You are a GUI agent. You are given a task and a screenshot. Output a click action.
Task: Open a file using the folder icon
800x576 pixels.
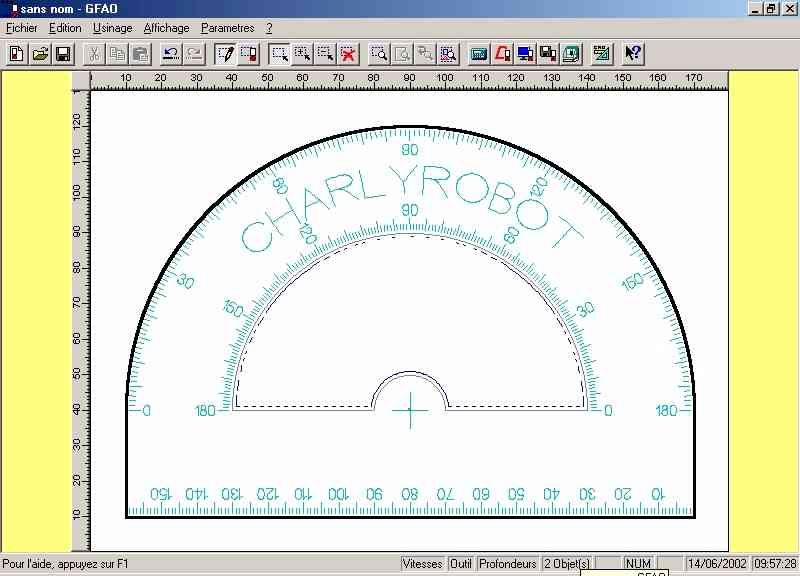point(40,54)
